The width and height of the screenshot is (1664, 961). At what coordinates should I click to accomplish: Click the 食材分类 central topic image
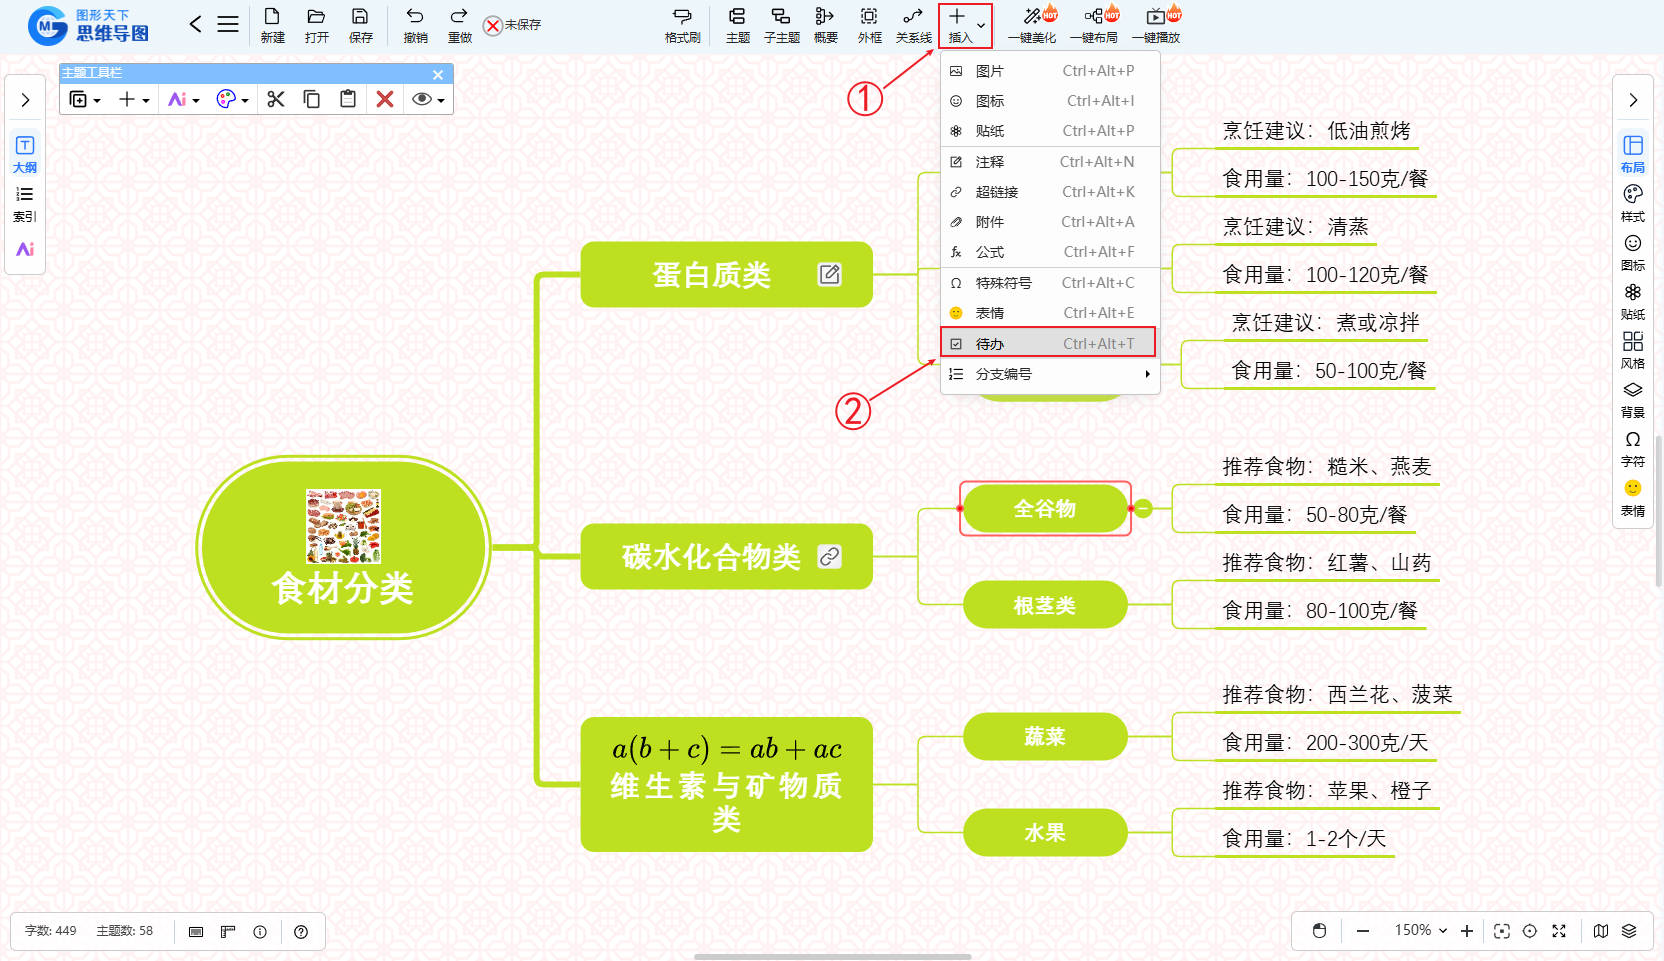(343, 526)
